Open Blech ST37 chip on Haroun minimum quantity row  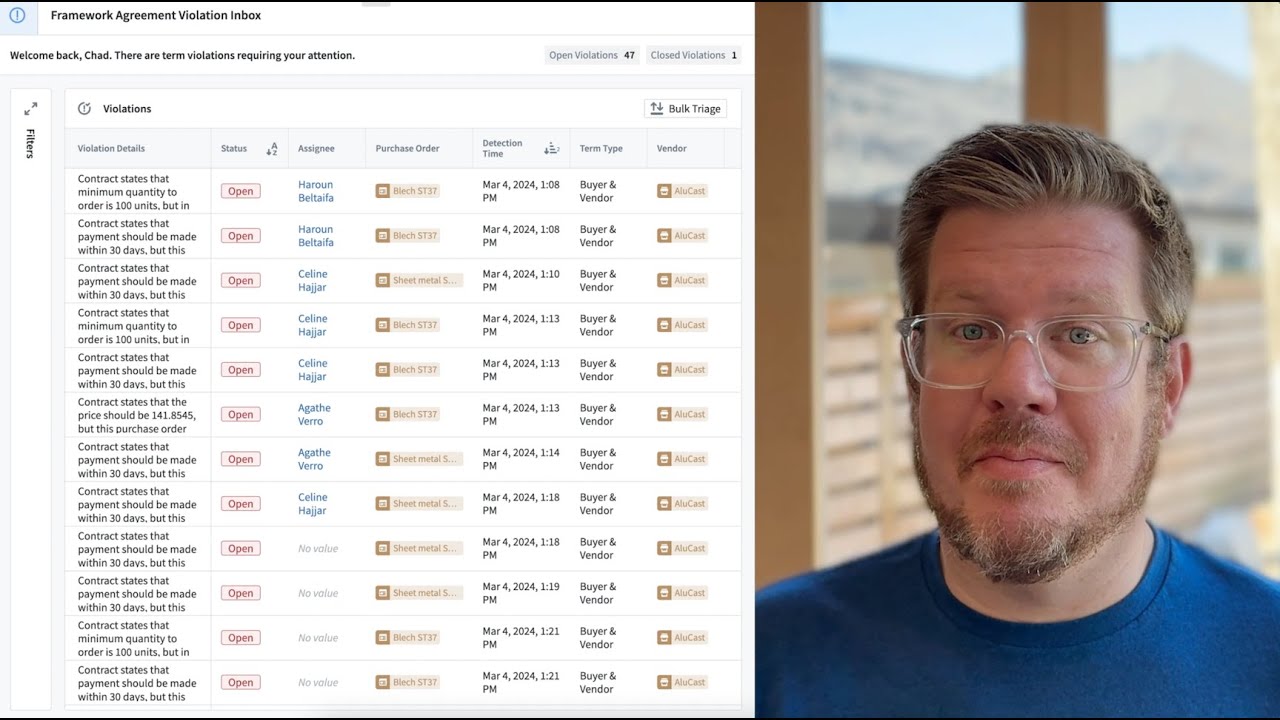tap(409, 191)
